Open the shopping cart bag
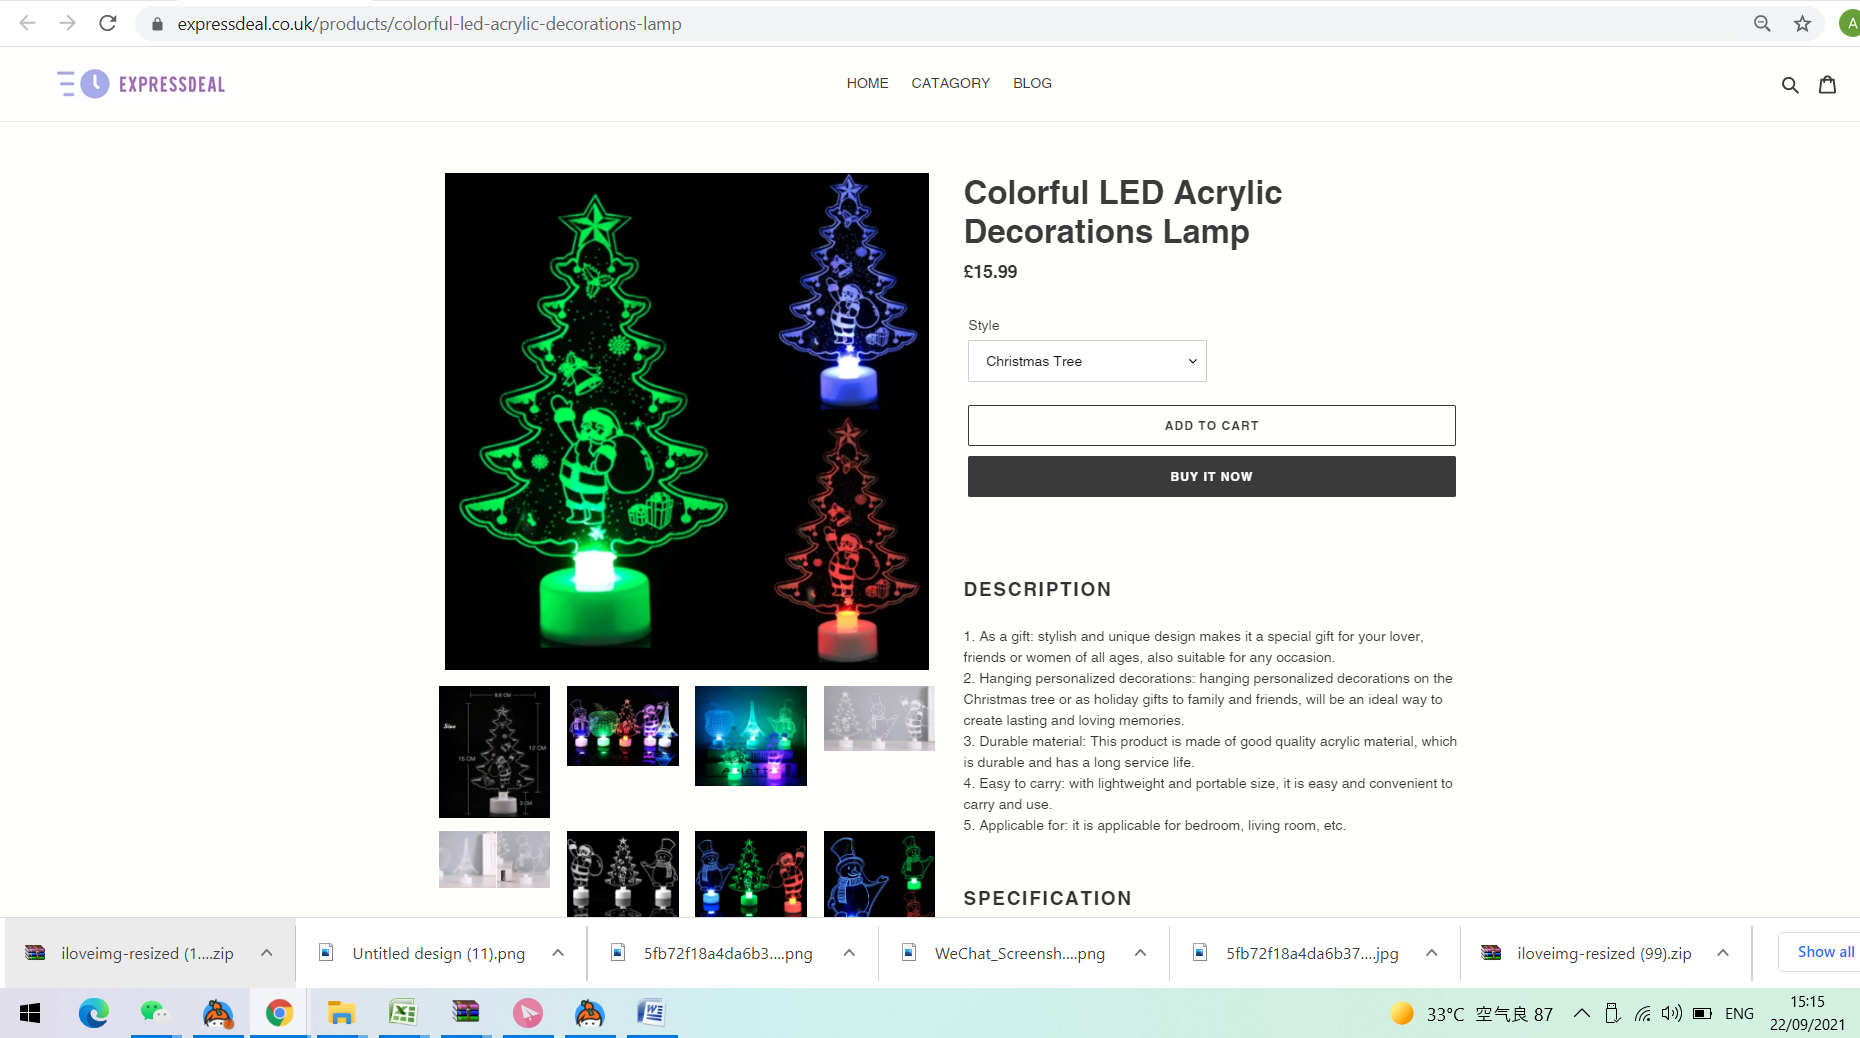The width and height of the screenshot is (1860, 1038). click(1827, 84)
